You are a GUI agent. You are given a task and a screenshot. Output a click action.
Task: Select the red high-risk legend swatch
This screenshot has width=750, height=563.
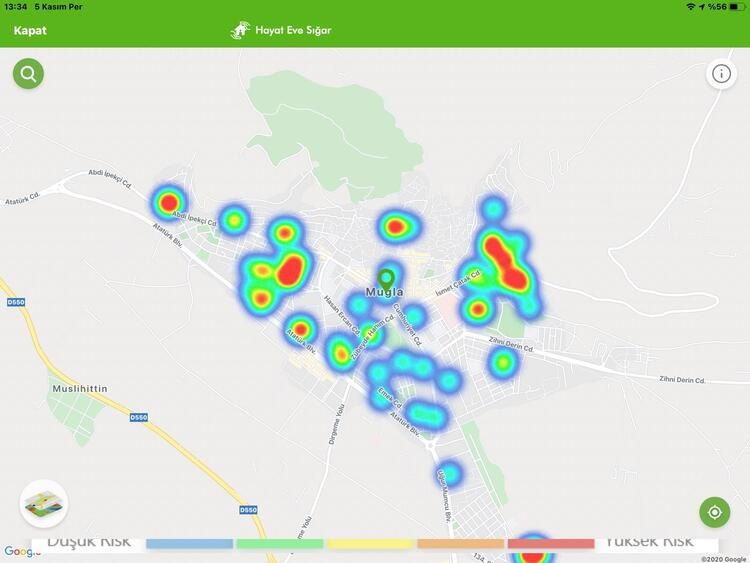click(551, 543)
